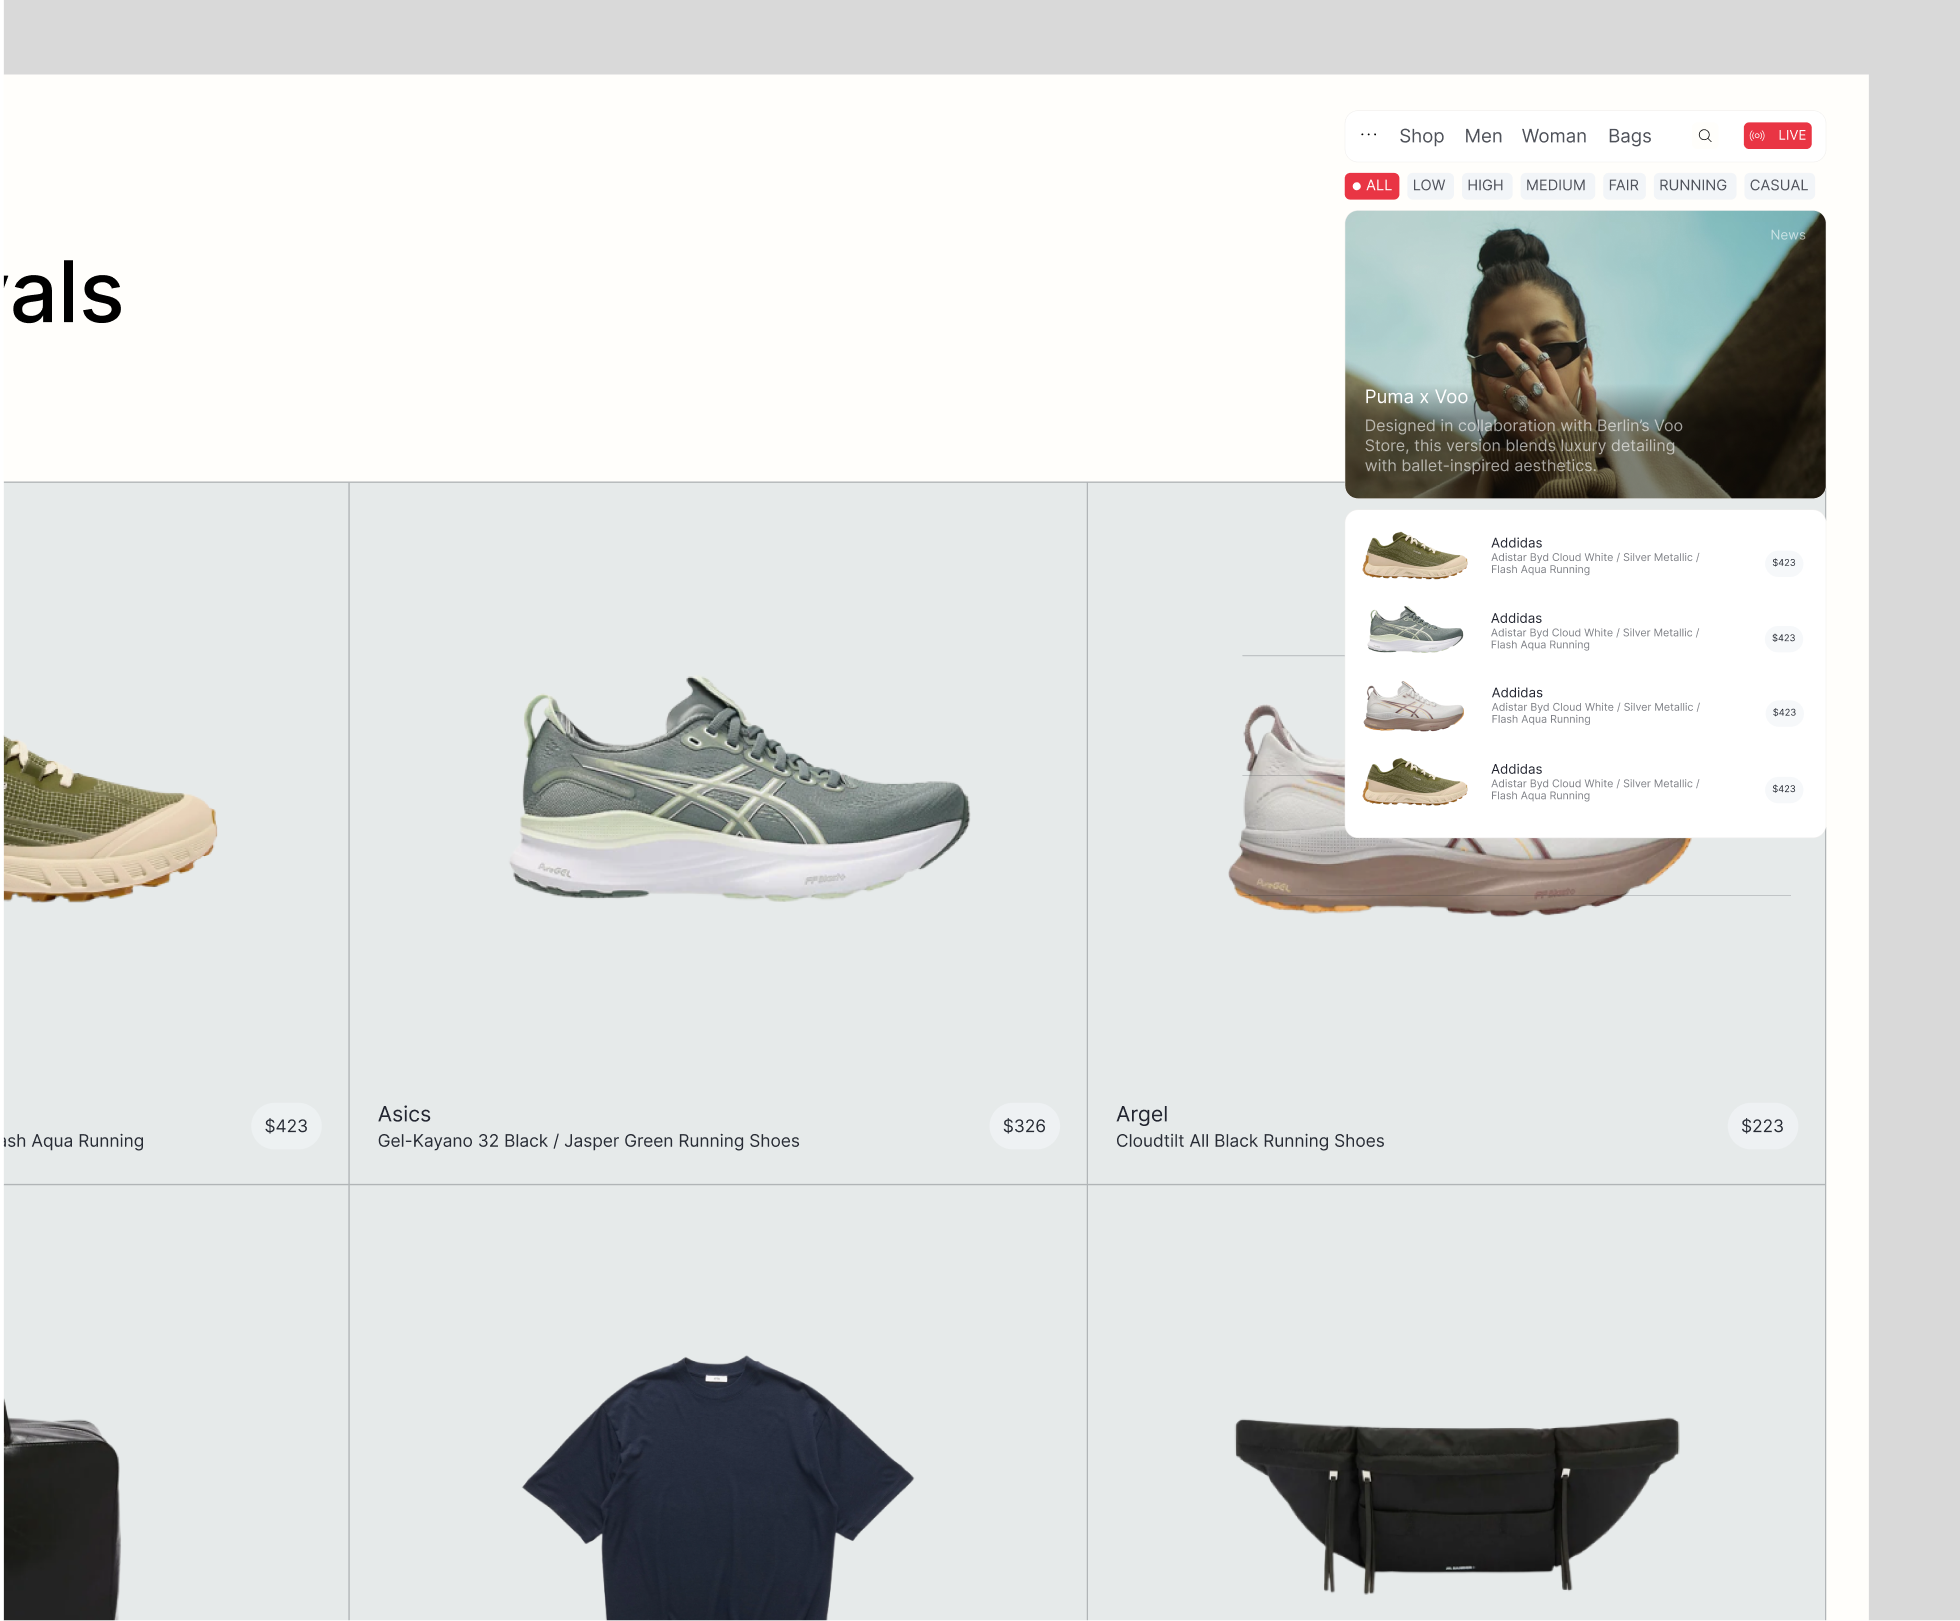This screenshot has height=1621, width=1960.
Task: Open the ellipsis overflow menu
Action: point(1368,135)
